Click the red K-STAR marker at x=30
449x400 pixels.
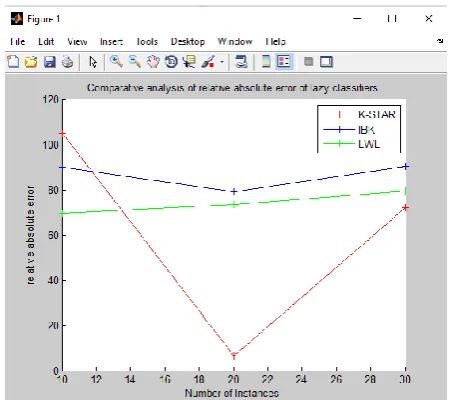[x=405, y=207]
